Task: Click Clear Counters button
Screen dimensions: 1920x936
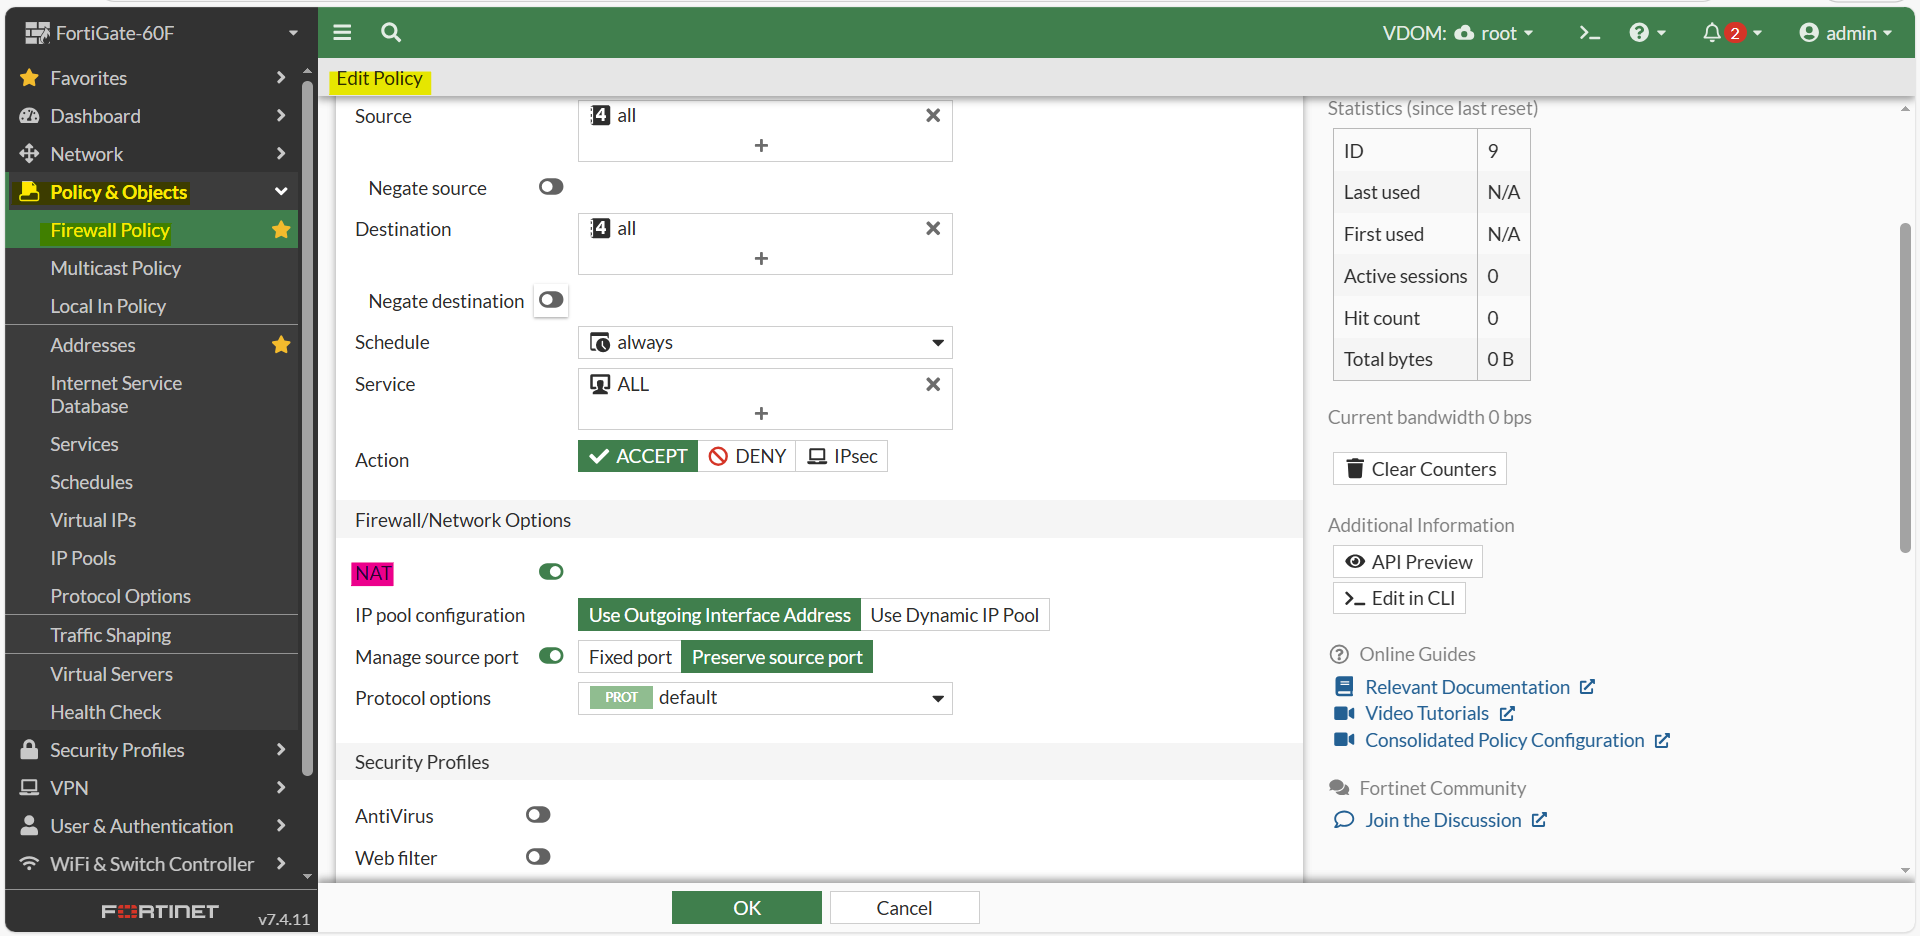Action: pyautogui.click(x=1420, y=469)
